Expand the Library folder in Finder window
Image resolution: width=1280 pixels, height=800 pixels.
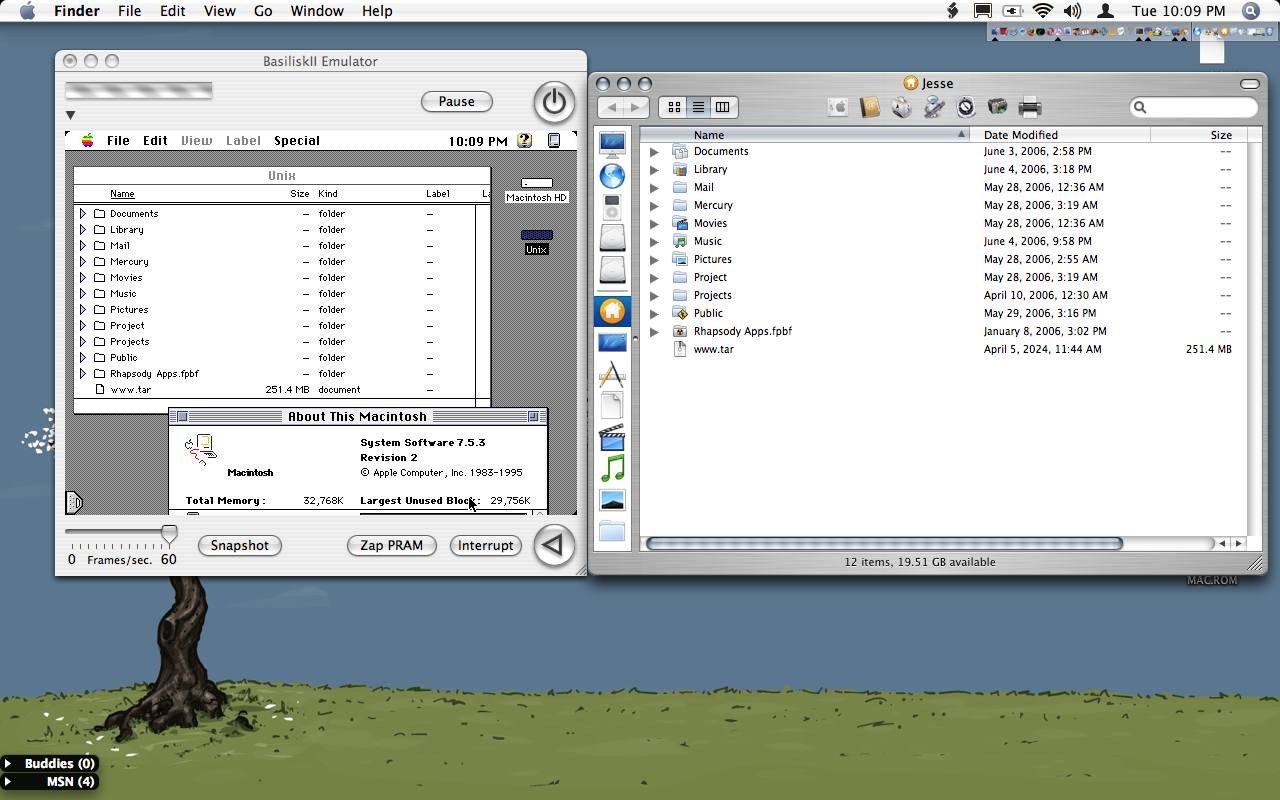coord(654,170)
